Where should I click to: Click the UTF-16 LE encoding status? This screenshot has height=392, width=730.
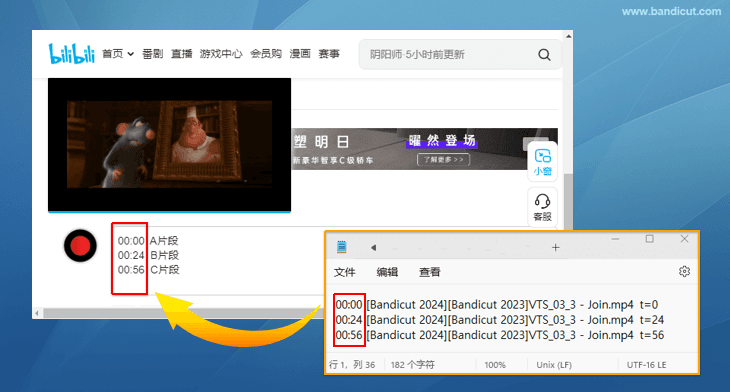[646, 365]
